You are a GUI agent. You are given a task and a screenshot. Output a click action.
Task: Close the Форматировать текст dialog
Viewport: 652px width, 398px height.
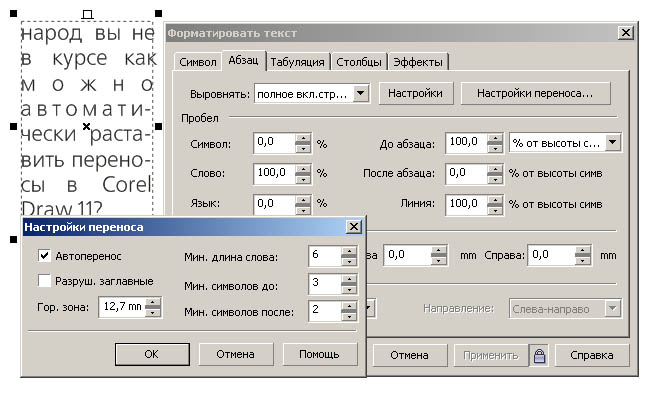tap(625, 32)
